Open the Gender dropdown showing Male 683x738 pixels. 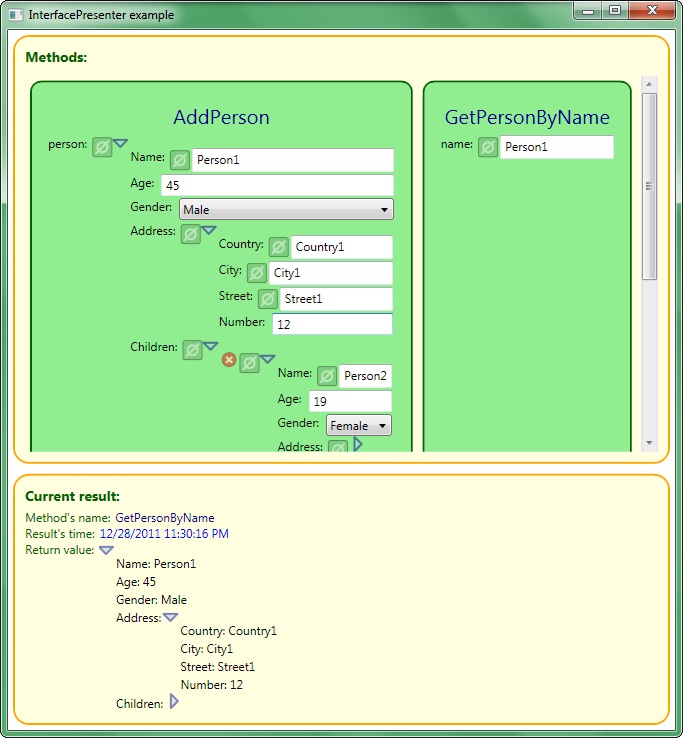[x=286, y=209]
